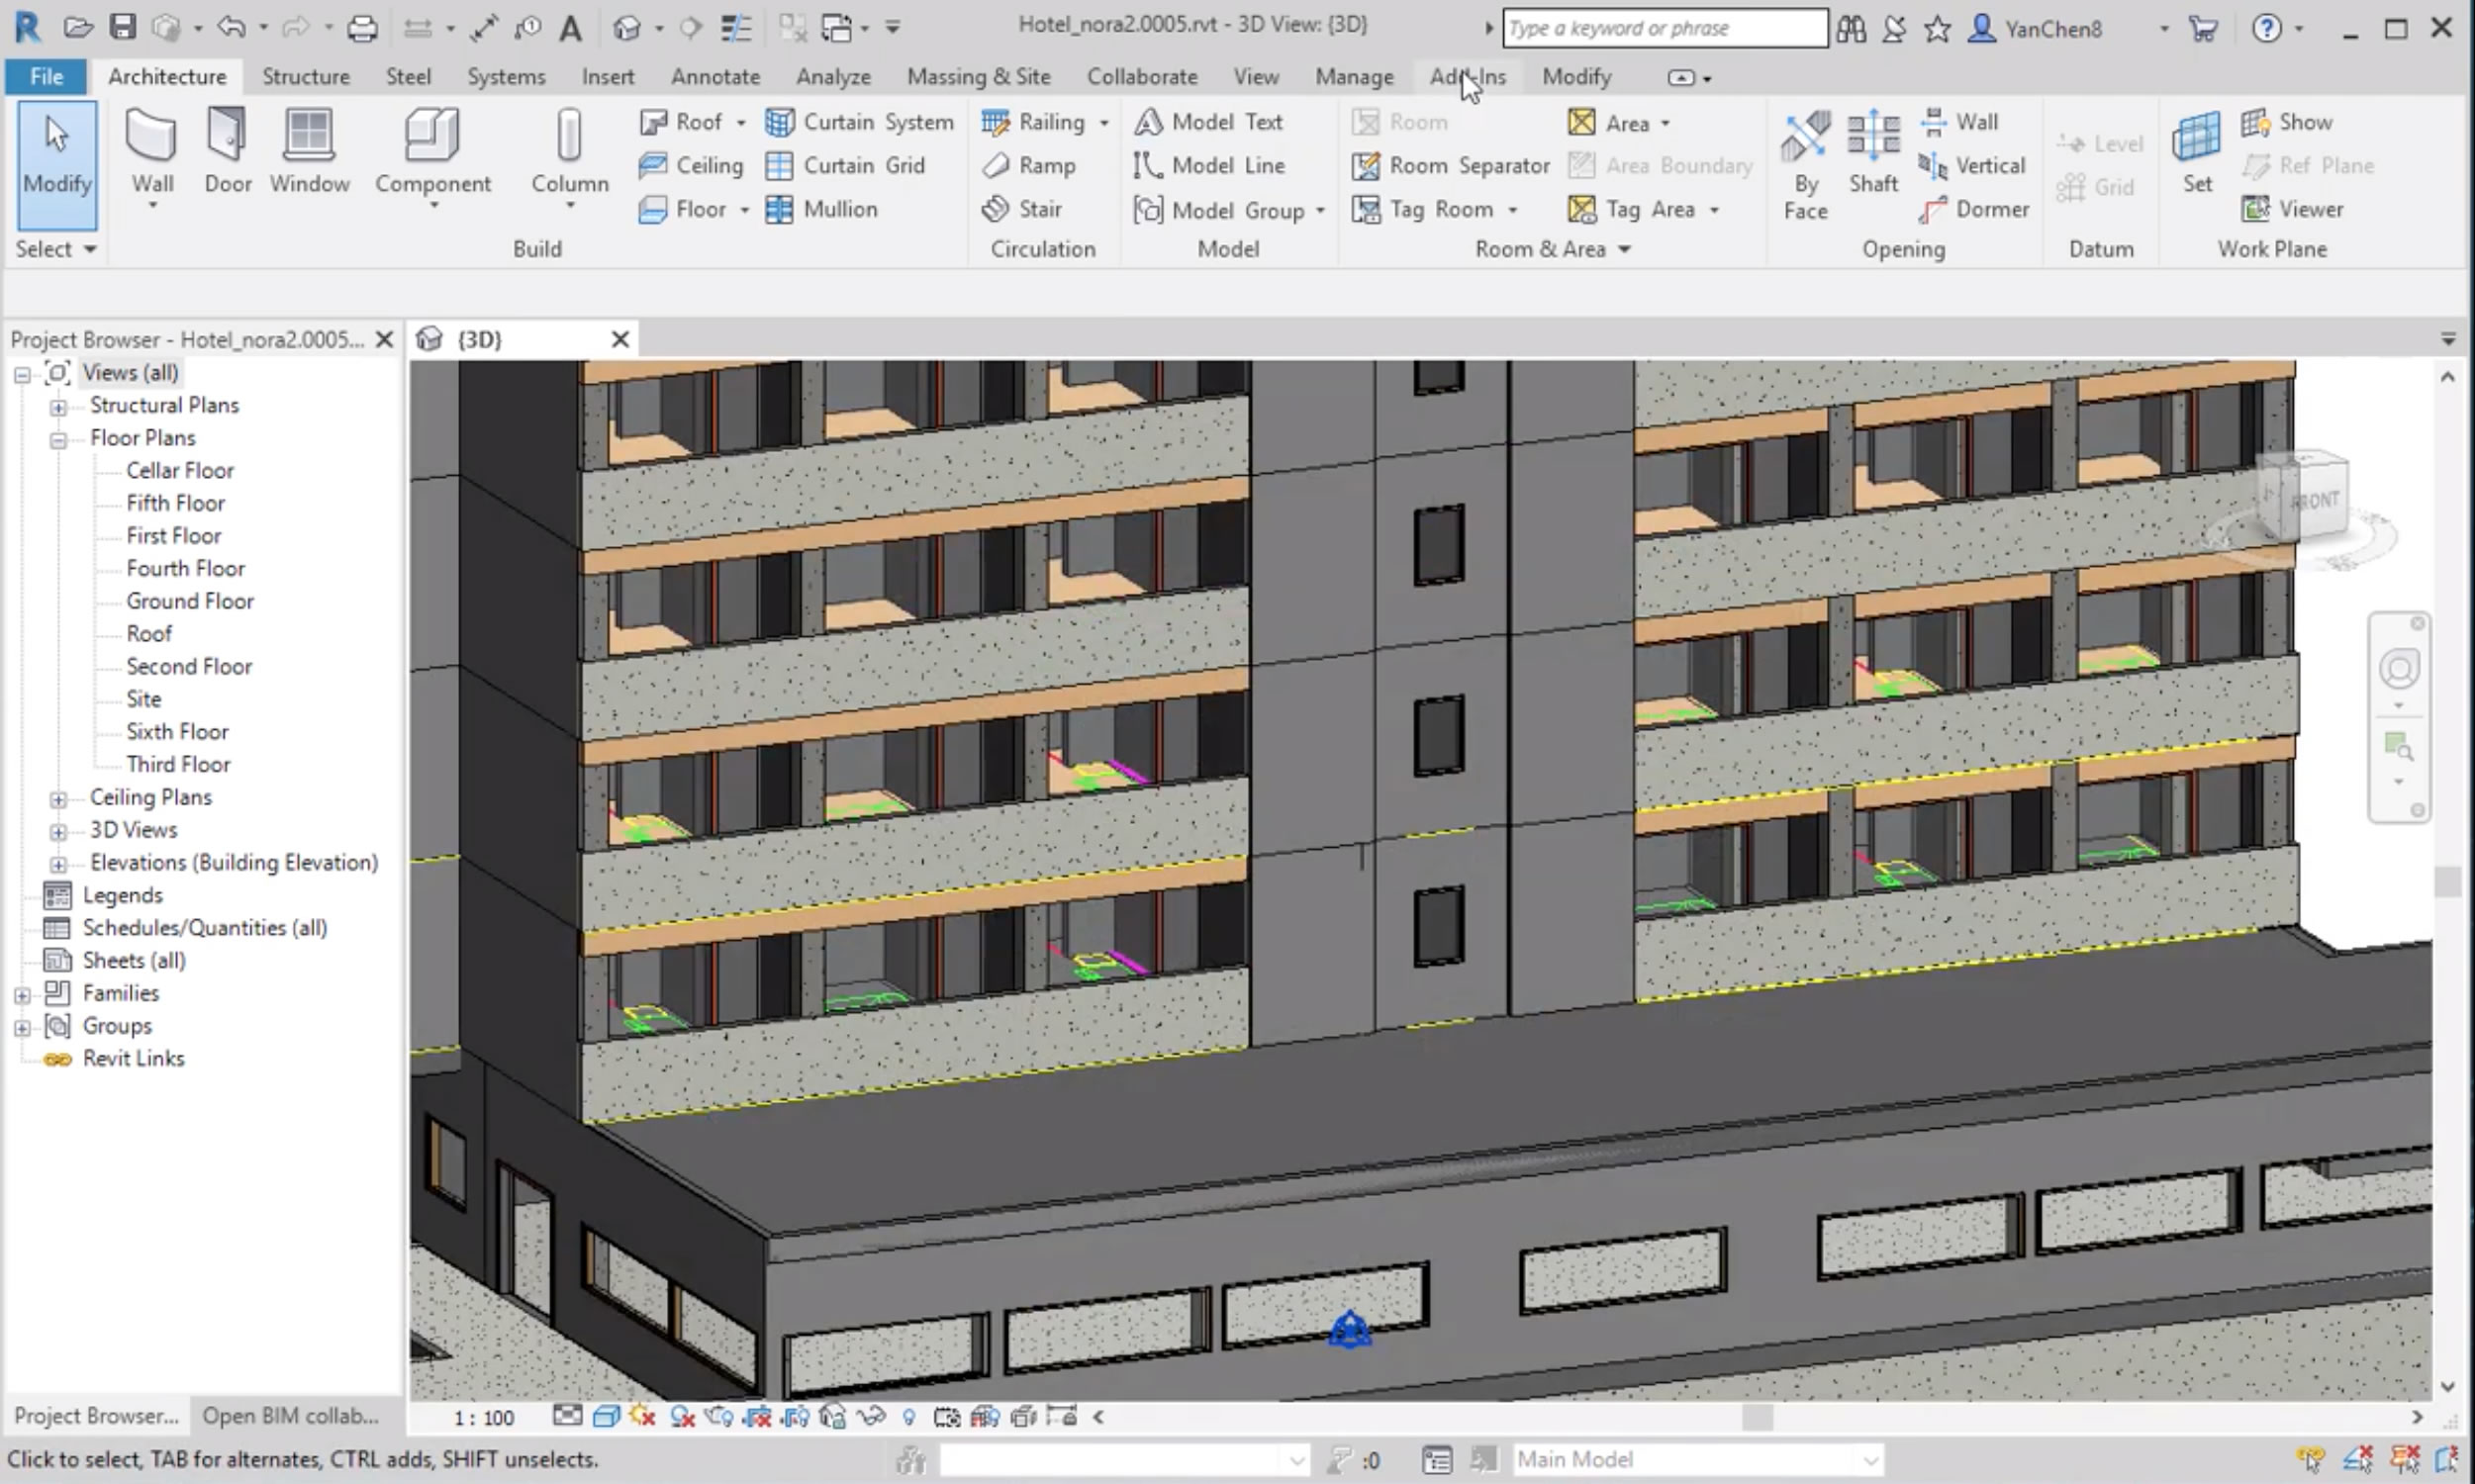Screen dimensions: 2475x1484
Task: Click the ViewCube FRONT face
Action: [x=2313, y=499]
